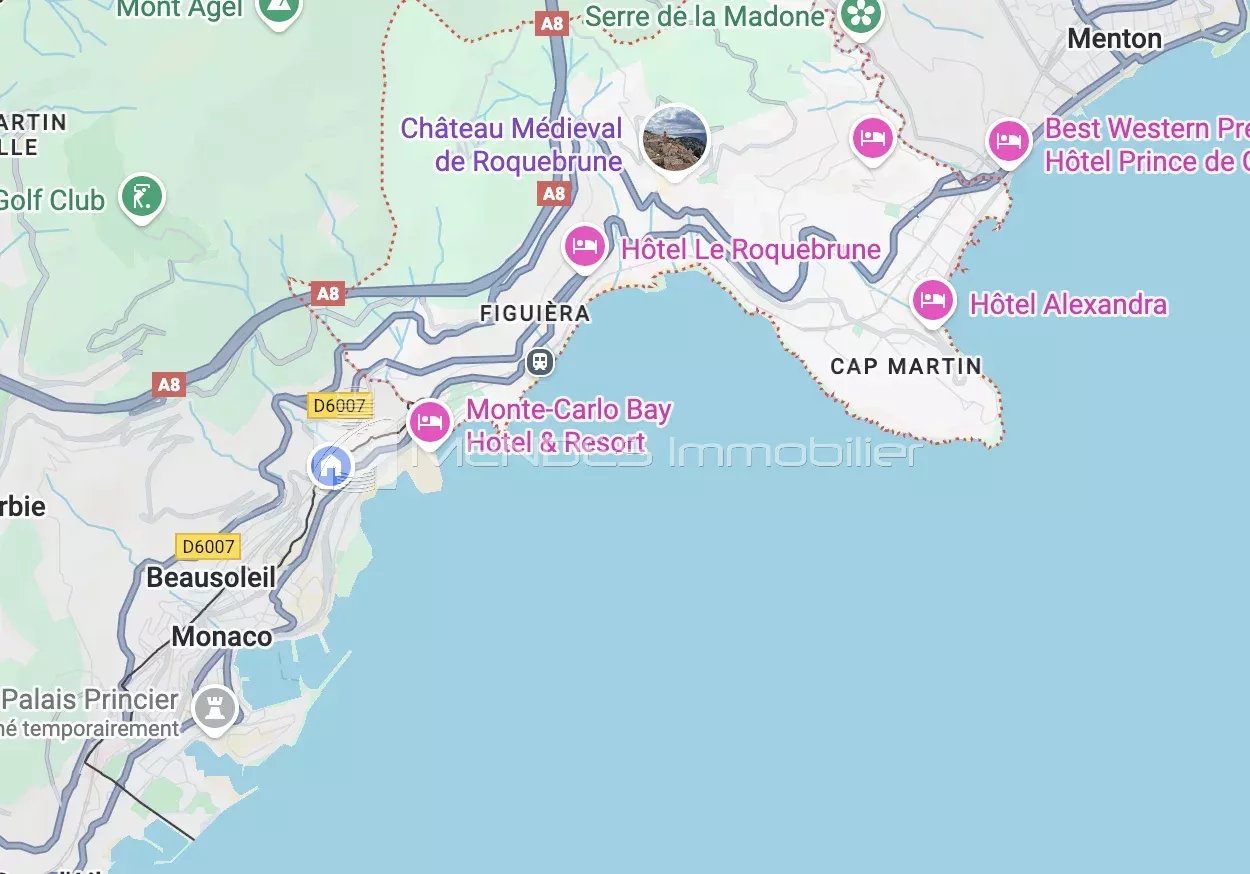Viewport: 1250px width, 874px height.
Task: Select the Monte-Carlo Bay Hotel pin icon
Action: click(x=430, y=424)
